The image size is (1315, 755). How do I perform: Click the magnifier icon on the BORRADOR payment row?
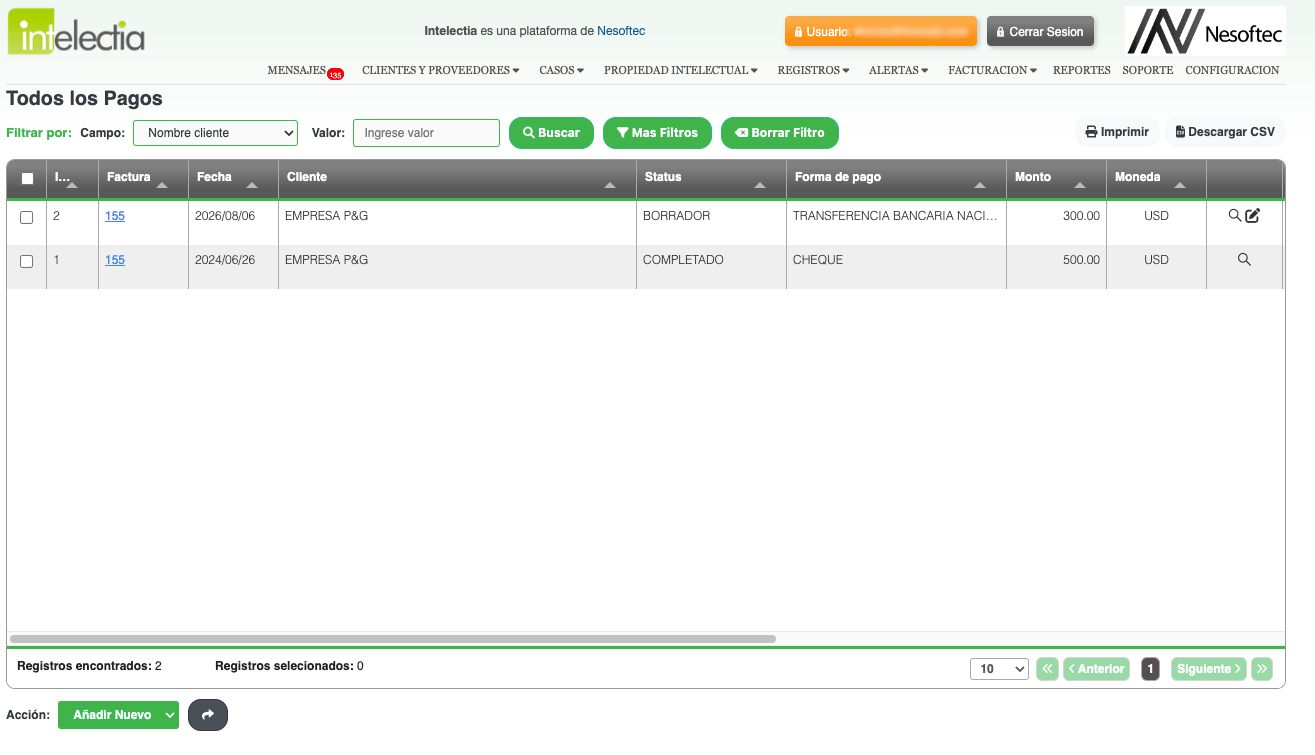[1235, 215]
